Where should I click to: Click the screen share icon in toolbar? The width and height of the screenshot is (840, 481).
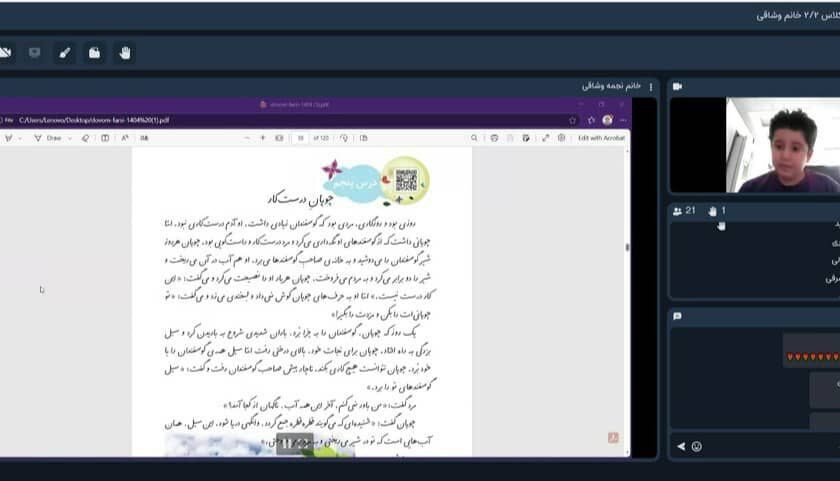tap(35, 52)
